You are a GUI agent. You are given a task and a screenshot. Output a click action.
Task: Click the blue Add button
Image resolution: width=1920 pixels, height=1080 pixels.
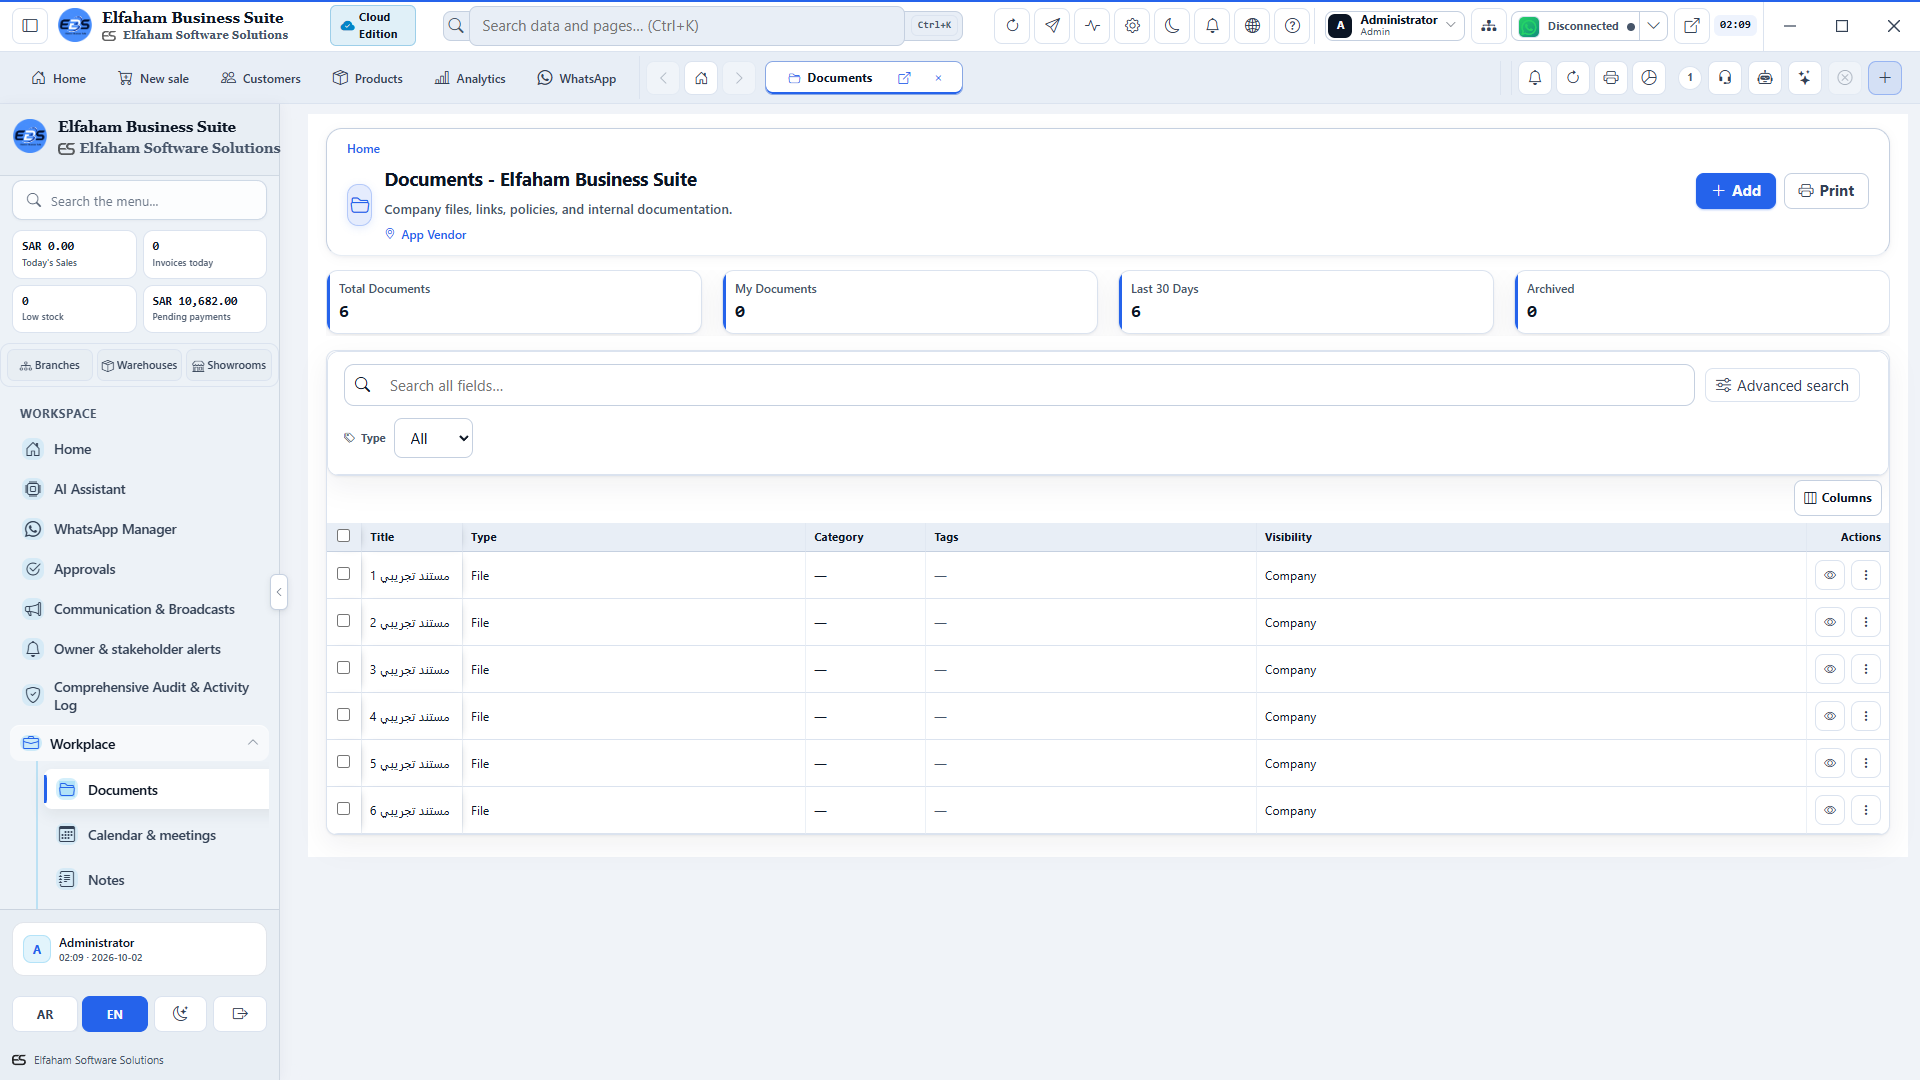coord(1735,191)
